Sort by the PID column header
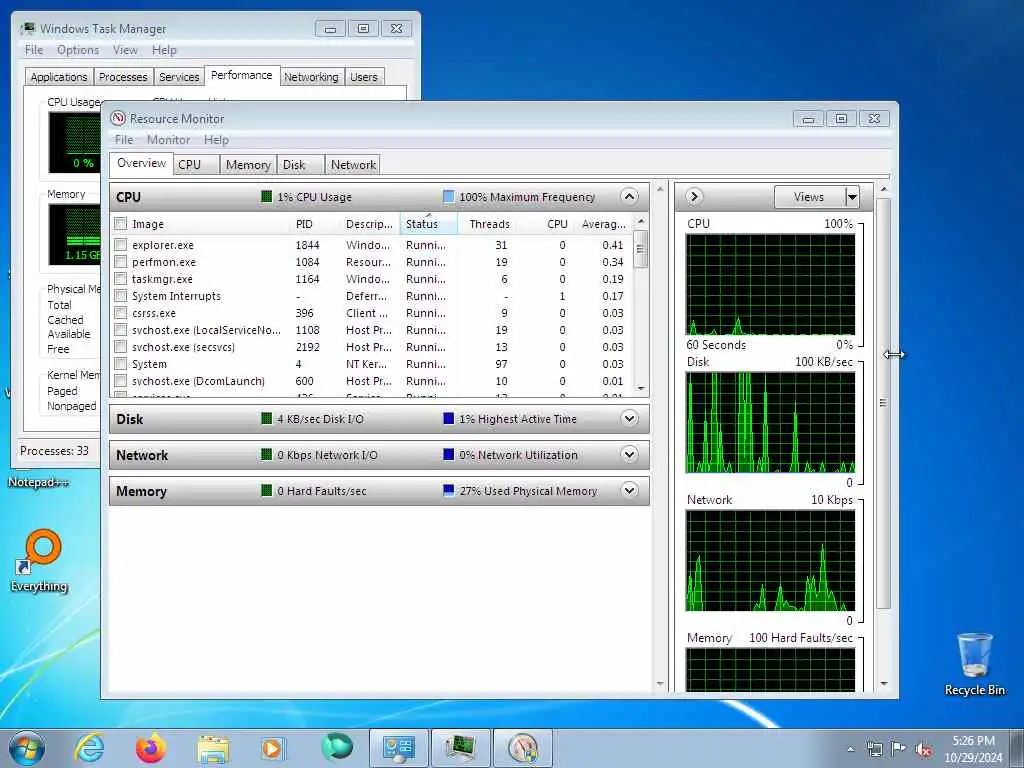This screenshot has width=1024, height=768. (x=313, y=224)
